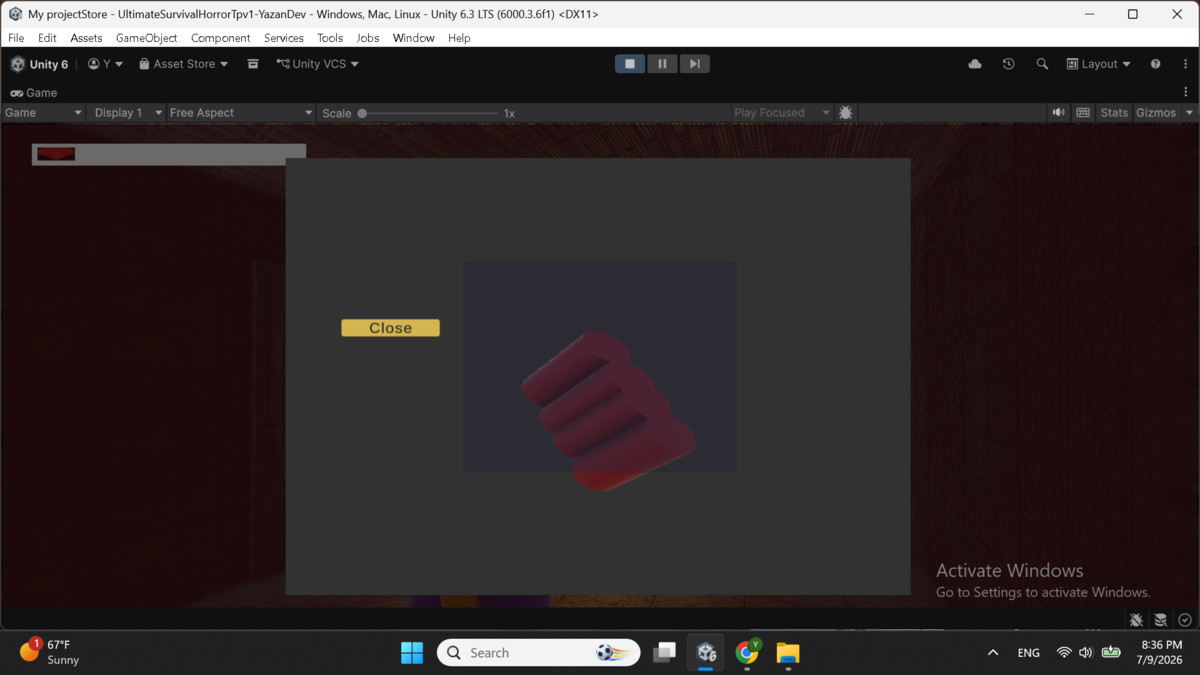
Task: Open the Layout dropdown
Action: pos(1098,64)
